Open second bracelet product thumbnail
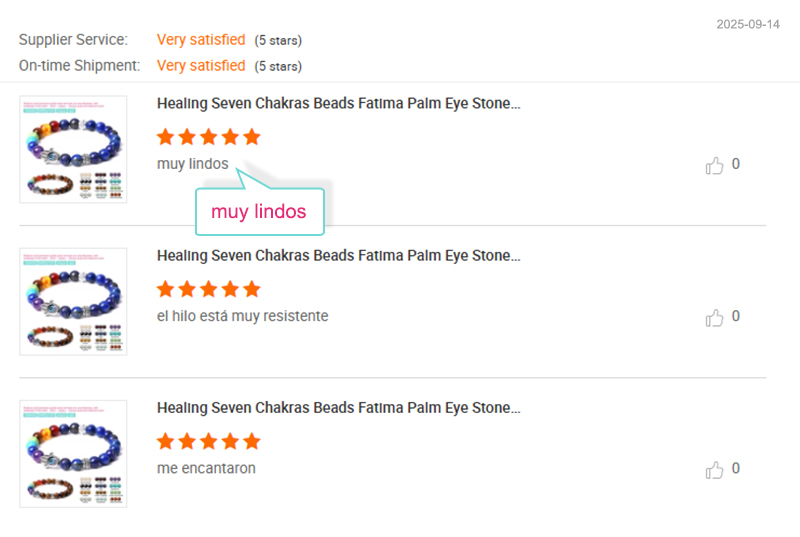 pyautogui.click(x=73, y=301)
